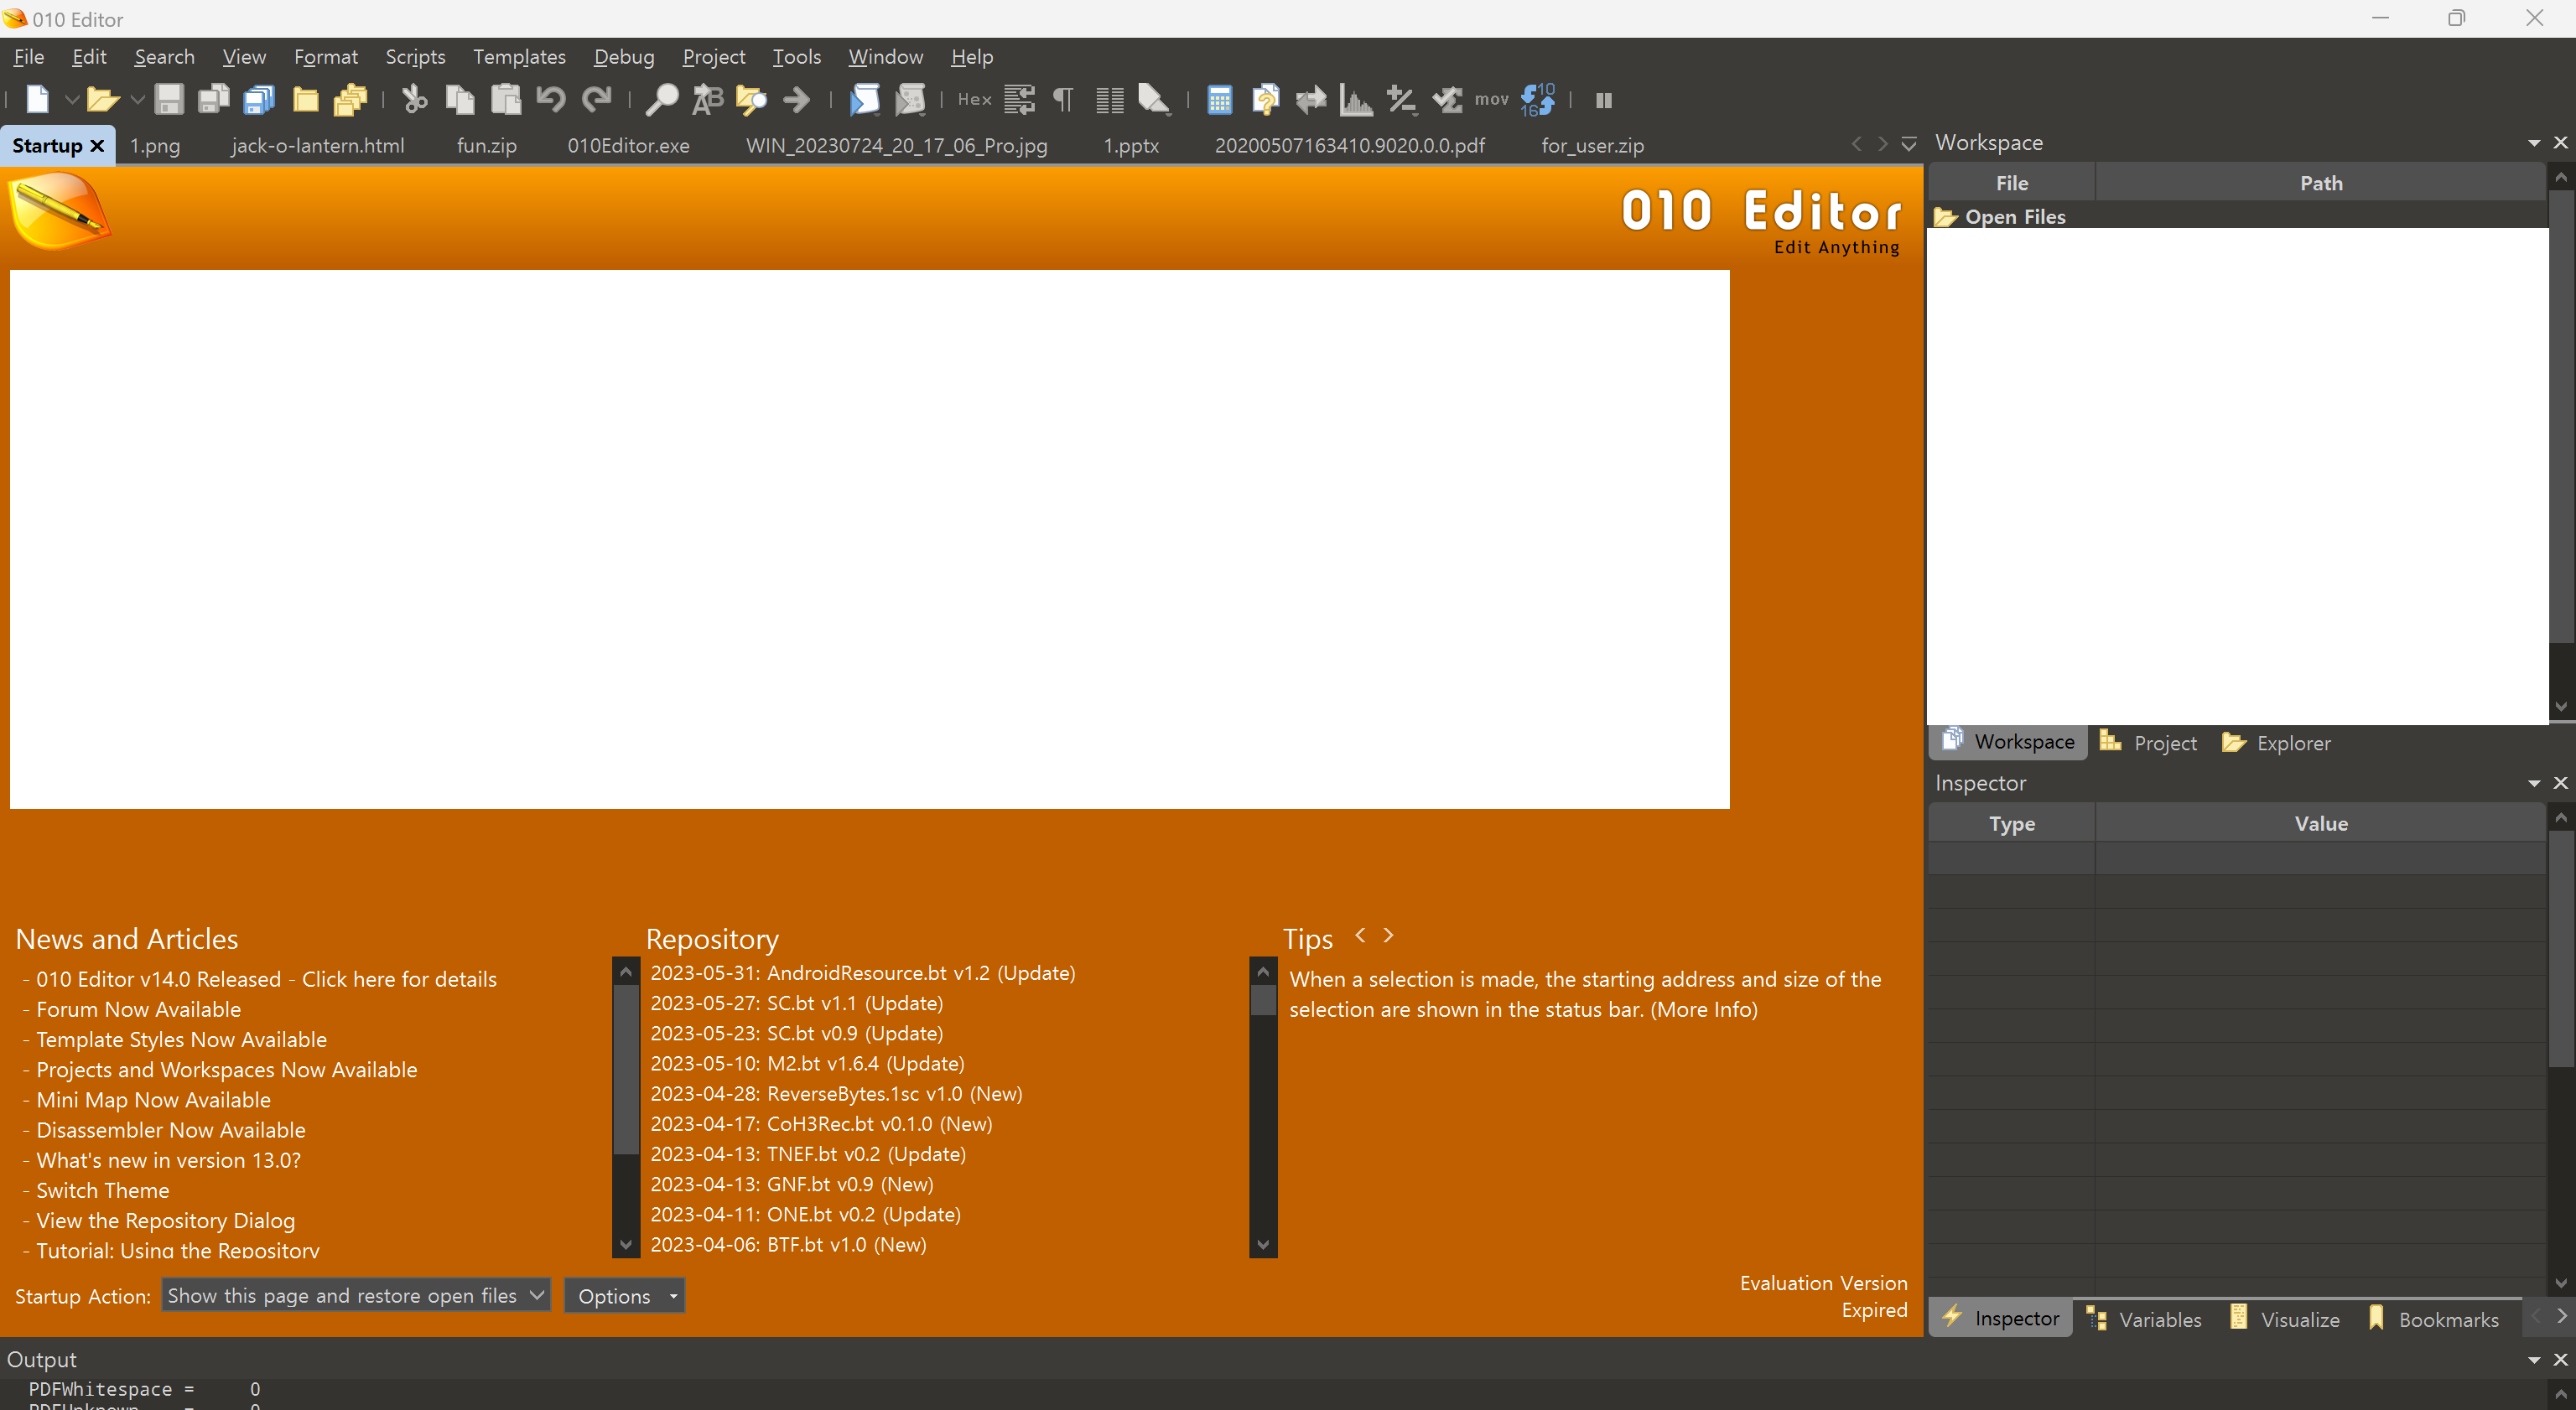2576x1410 pixels.
Task: Click the Cut scissors icon
Action: coord(414,99)
